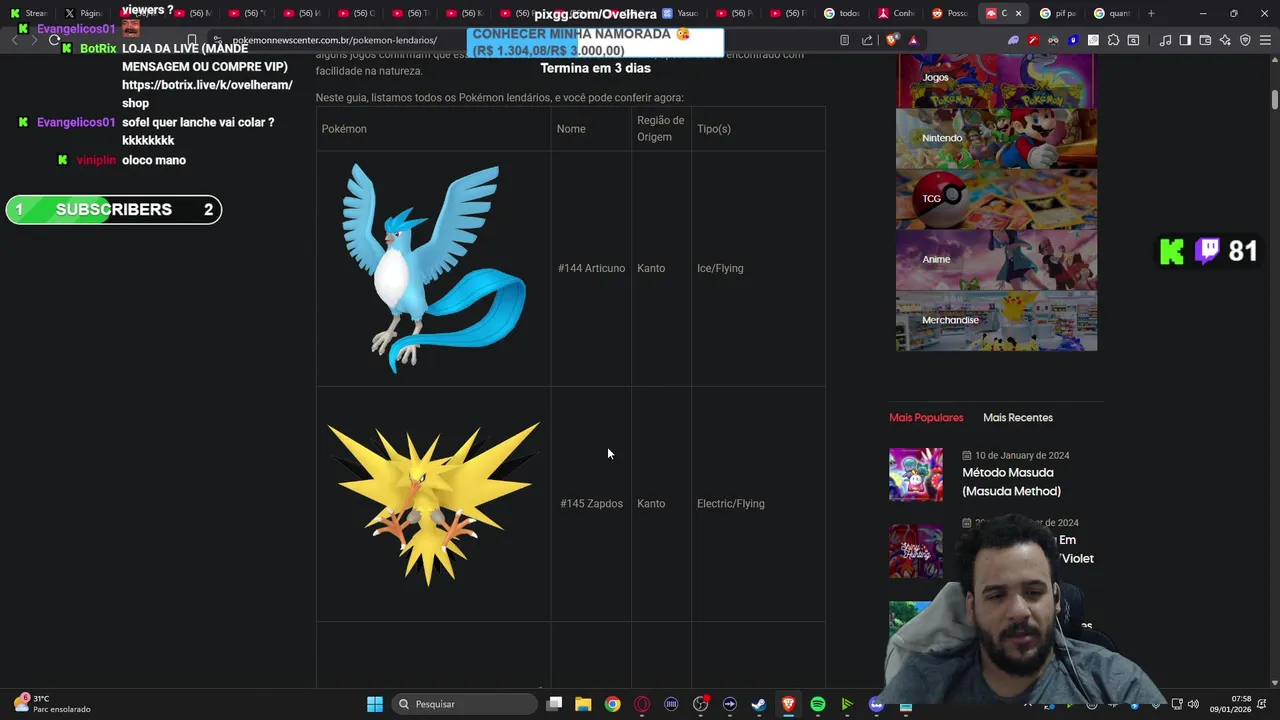Open the Merchandise category banner
The height and width of the screenshot is (720, 1280).
(x=996, y=321)
